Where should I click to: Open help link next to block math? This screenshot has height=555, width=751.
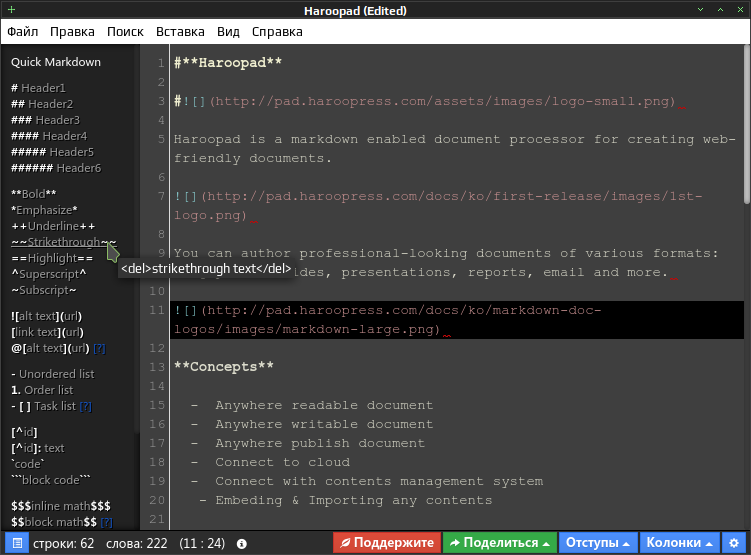(107, 522)
